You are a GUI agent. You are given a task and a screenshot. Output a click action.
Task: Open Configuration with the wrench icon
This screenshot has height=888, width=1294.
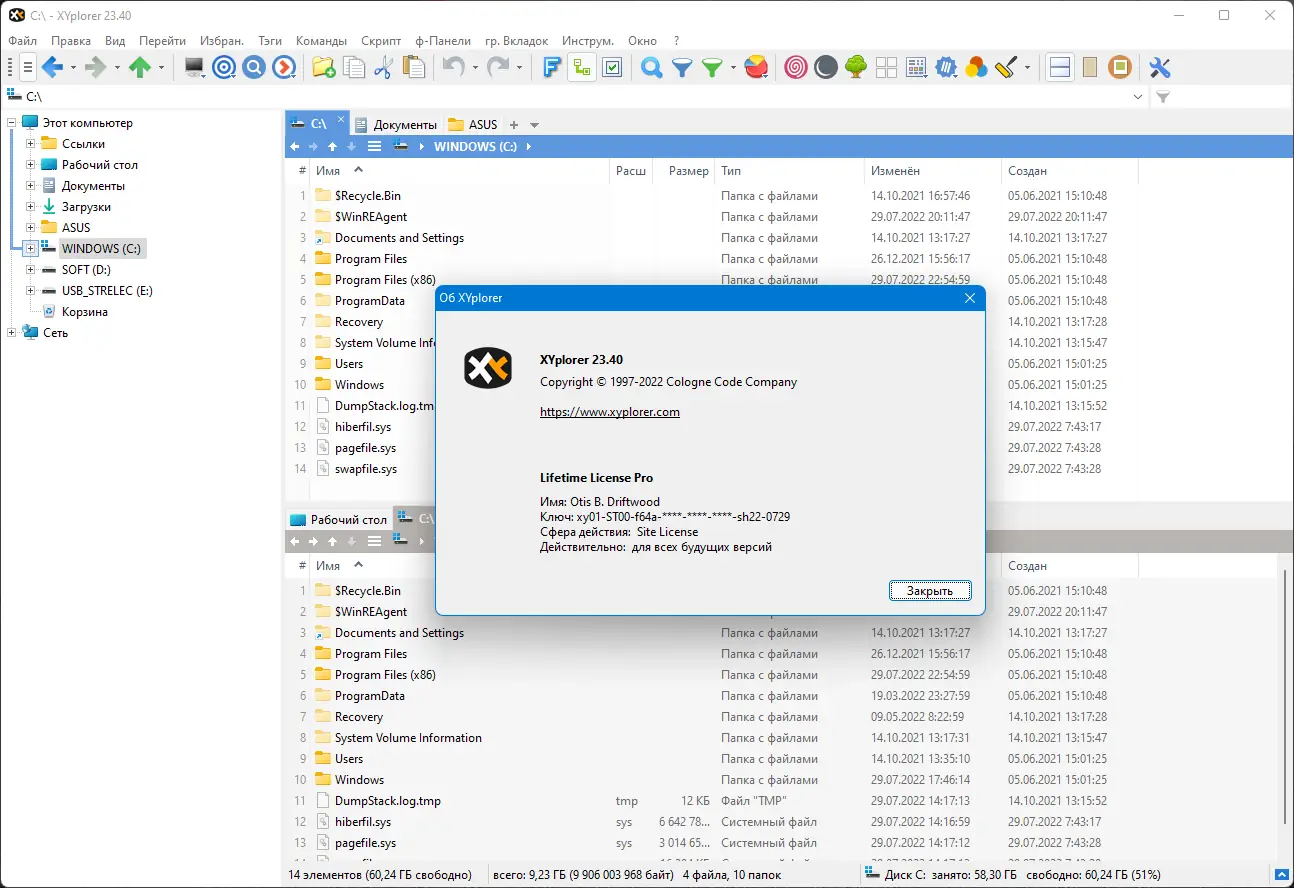[1160, 68]
